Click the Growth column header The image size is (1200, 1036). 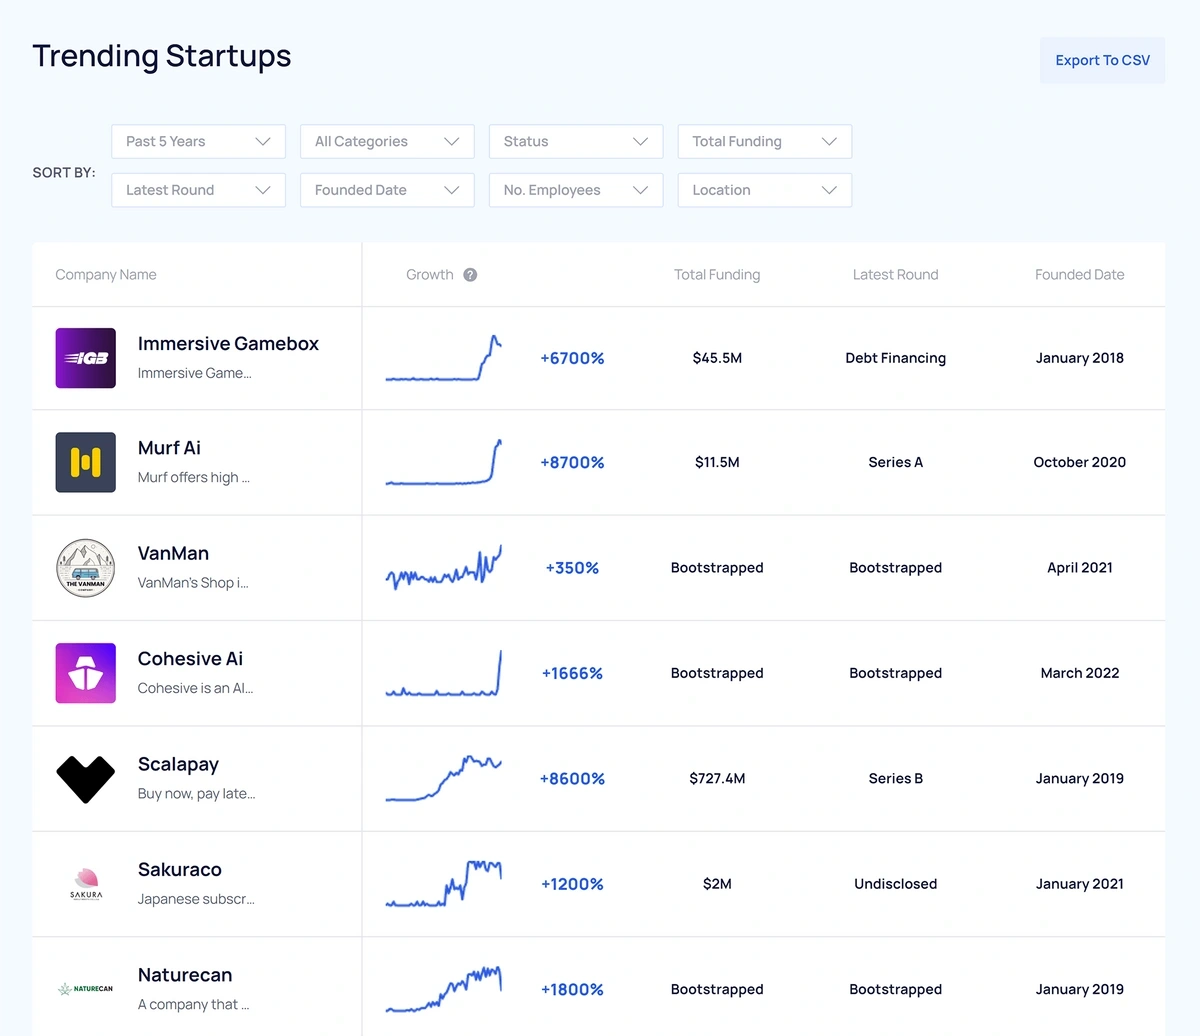point(430,275)
